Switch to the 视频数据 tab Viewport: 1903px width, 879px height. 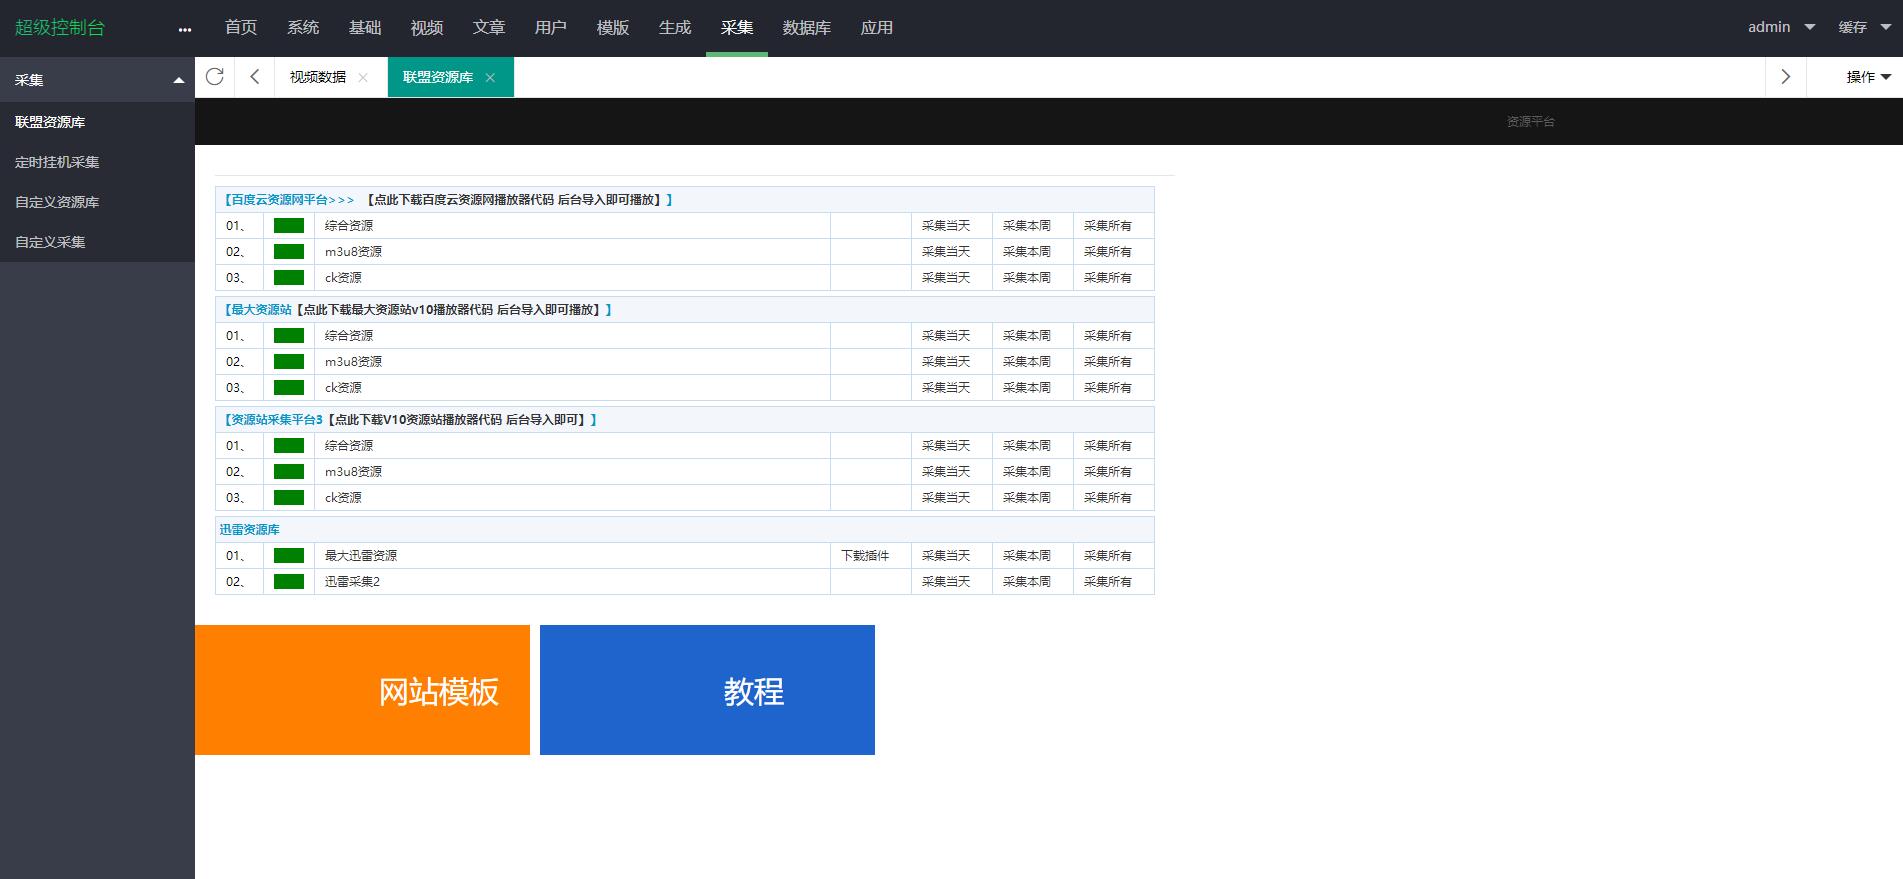coord(318,77)
